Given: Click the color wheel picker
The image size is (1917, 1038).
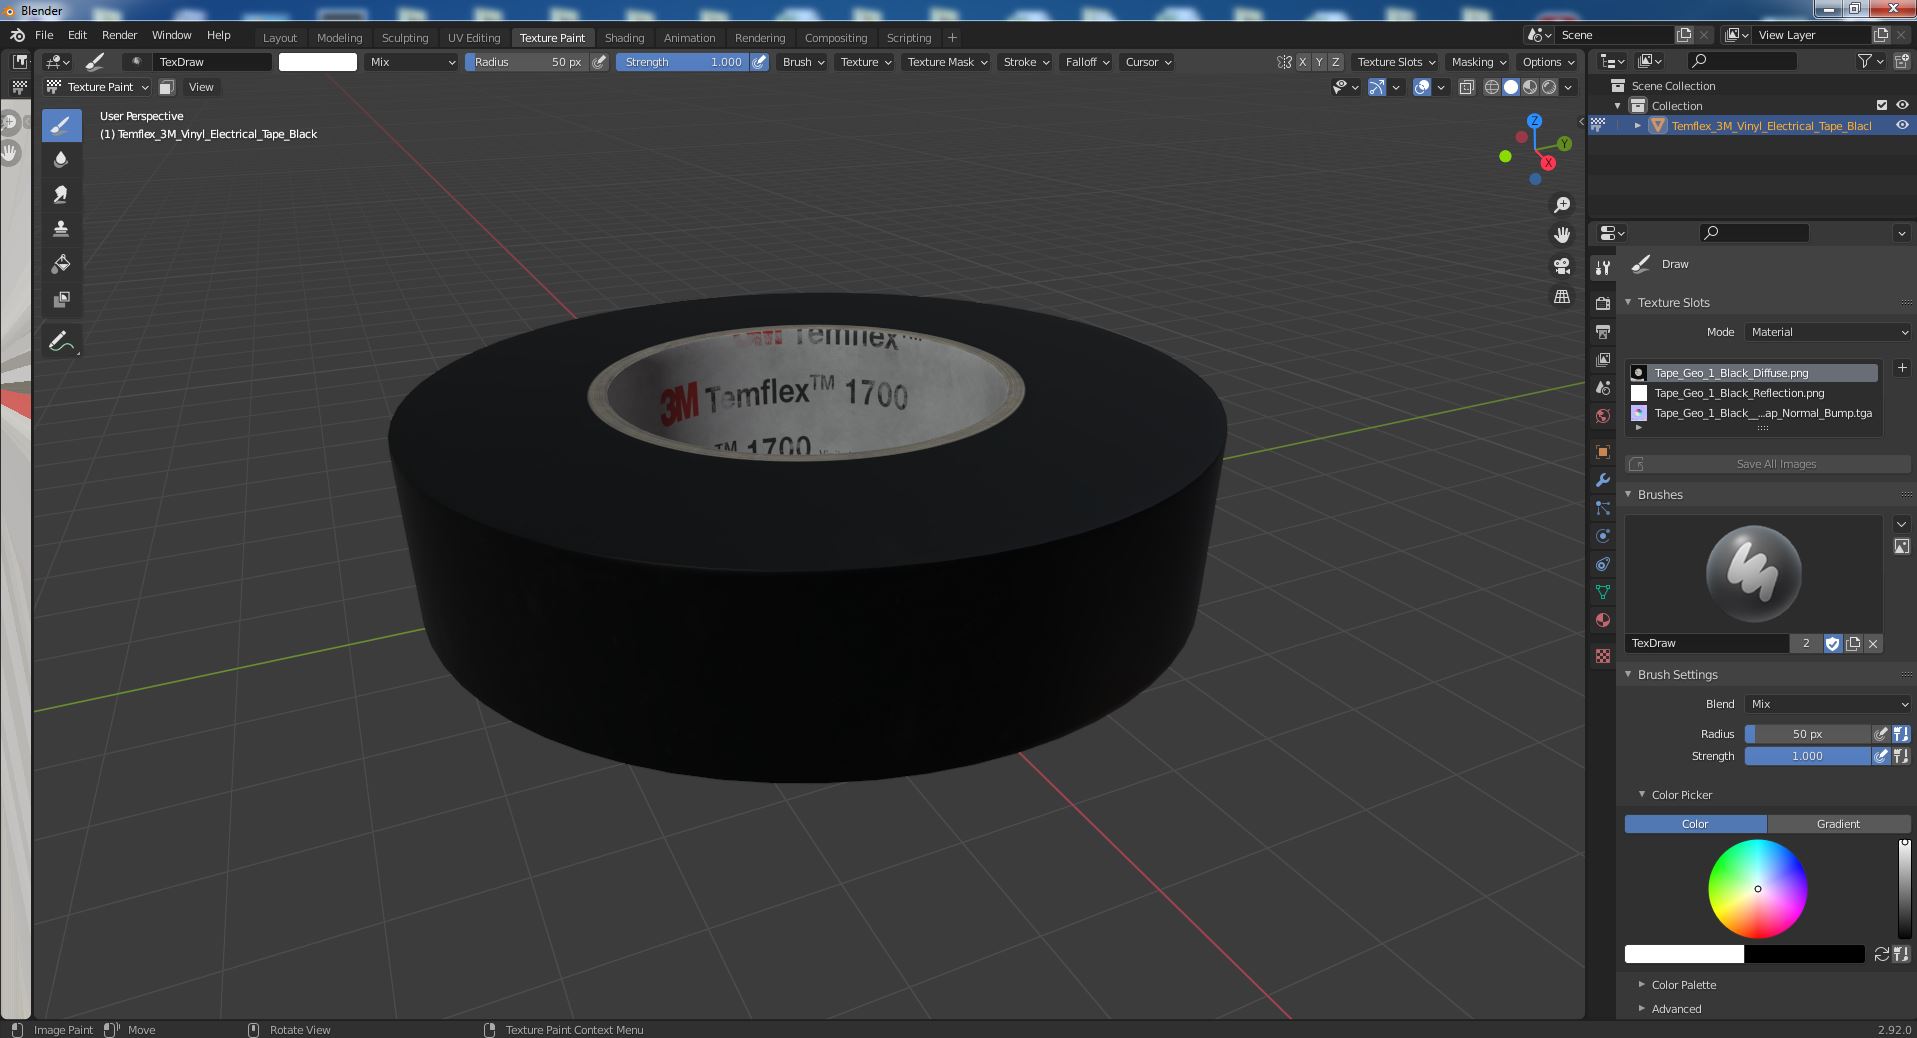Looking at the screenshot, I should (x=1757, y=889).
